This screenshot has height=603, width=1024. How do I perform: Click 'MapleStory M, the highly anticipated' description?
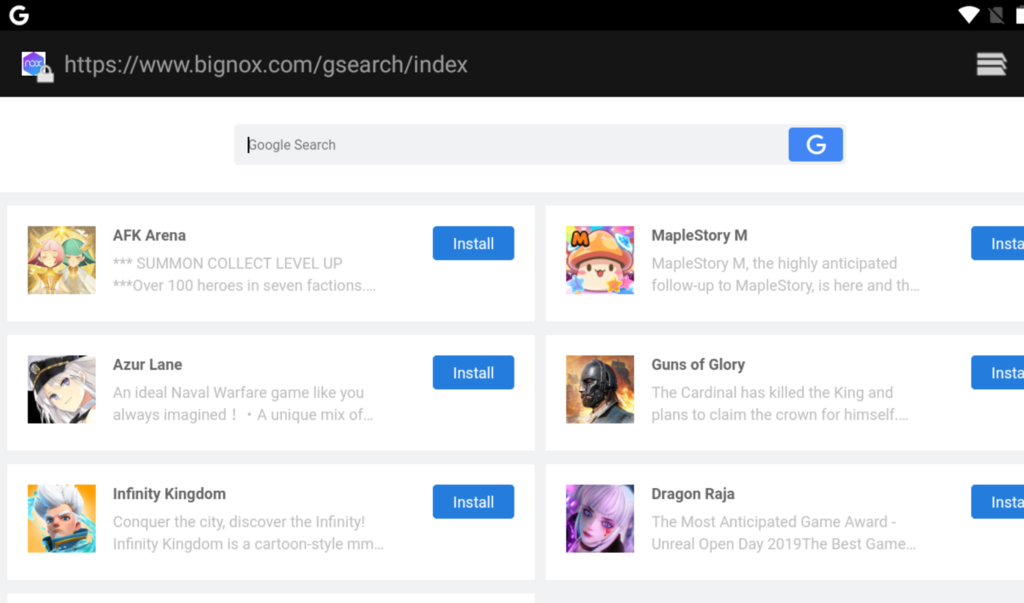click(785, 274)
